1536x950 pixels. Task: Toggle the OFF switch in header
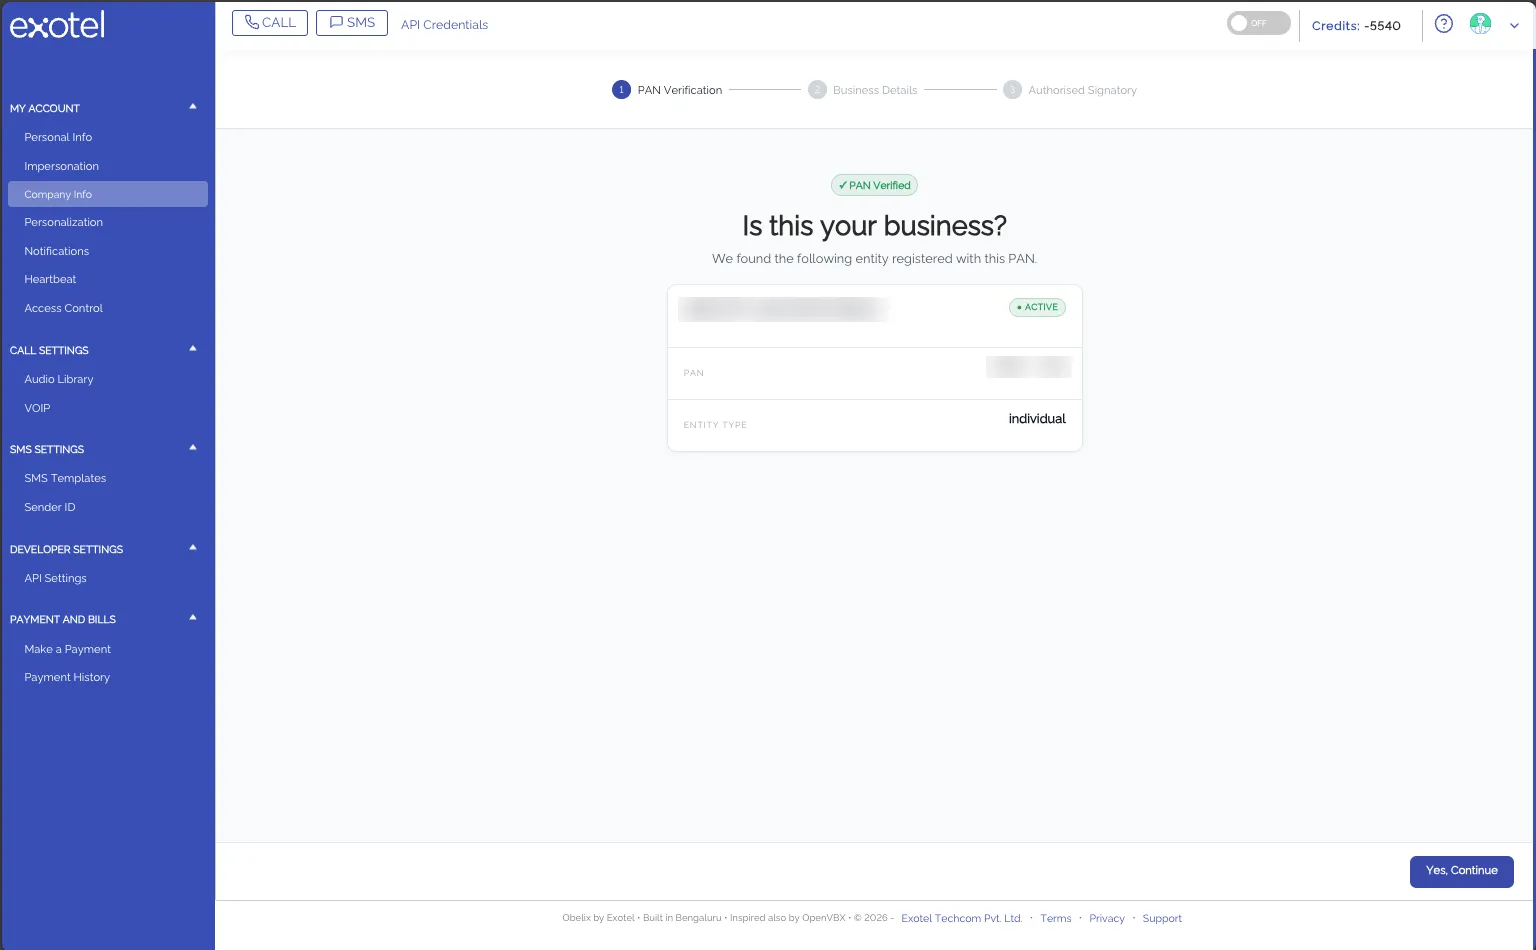(1258, 23)
